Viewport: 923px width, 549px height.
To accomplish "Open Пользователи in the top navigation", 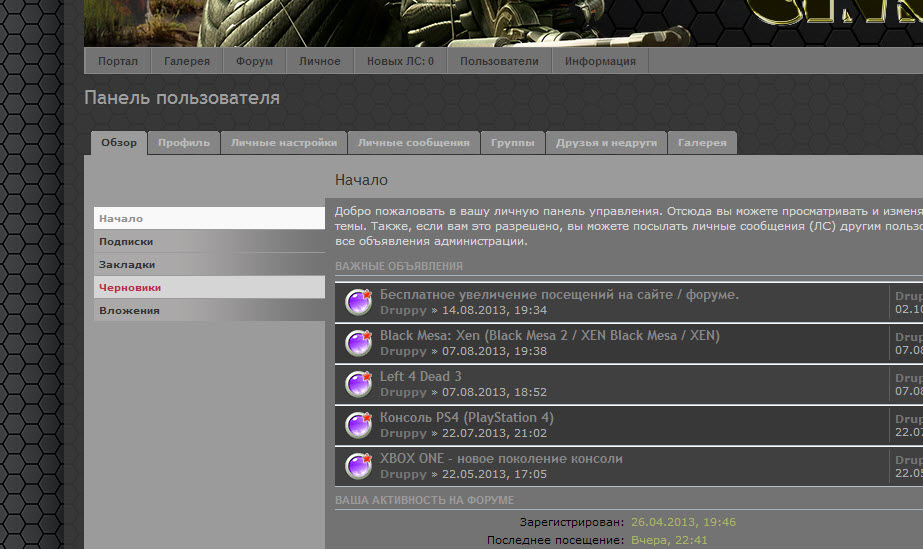I will (x=499, y=61).
